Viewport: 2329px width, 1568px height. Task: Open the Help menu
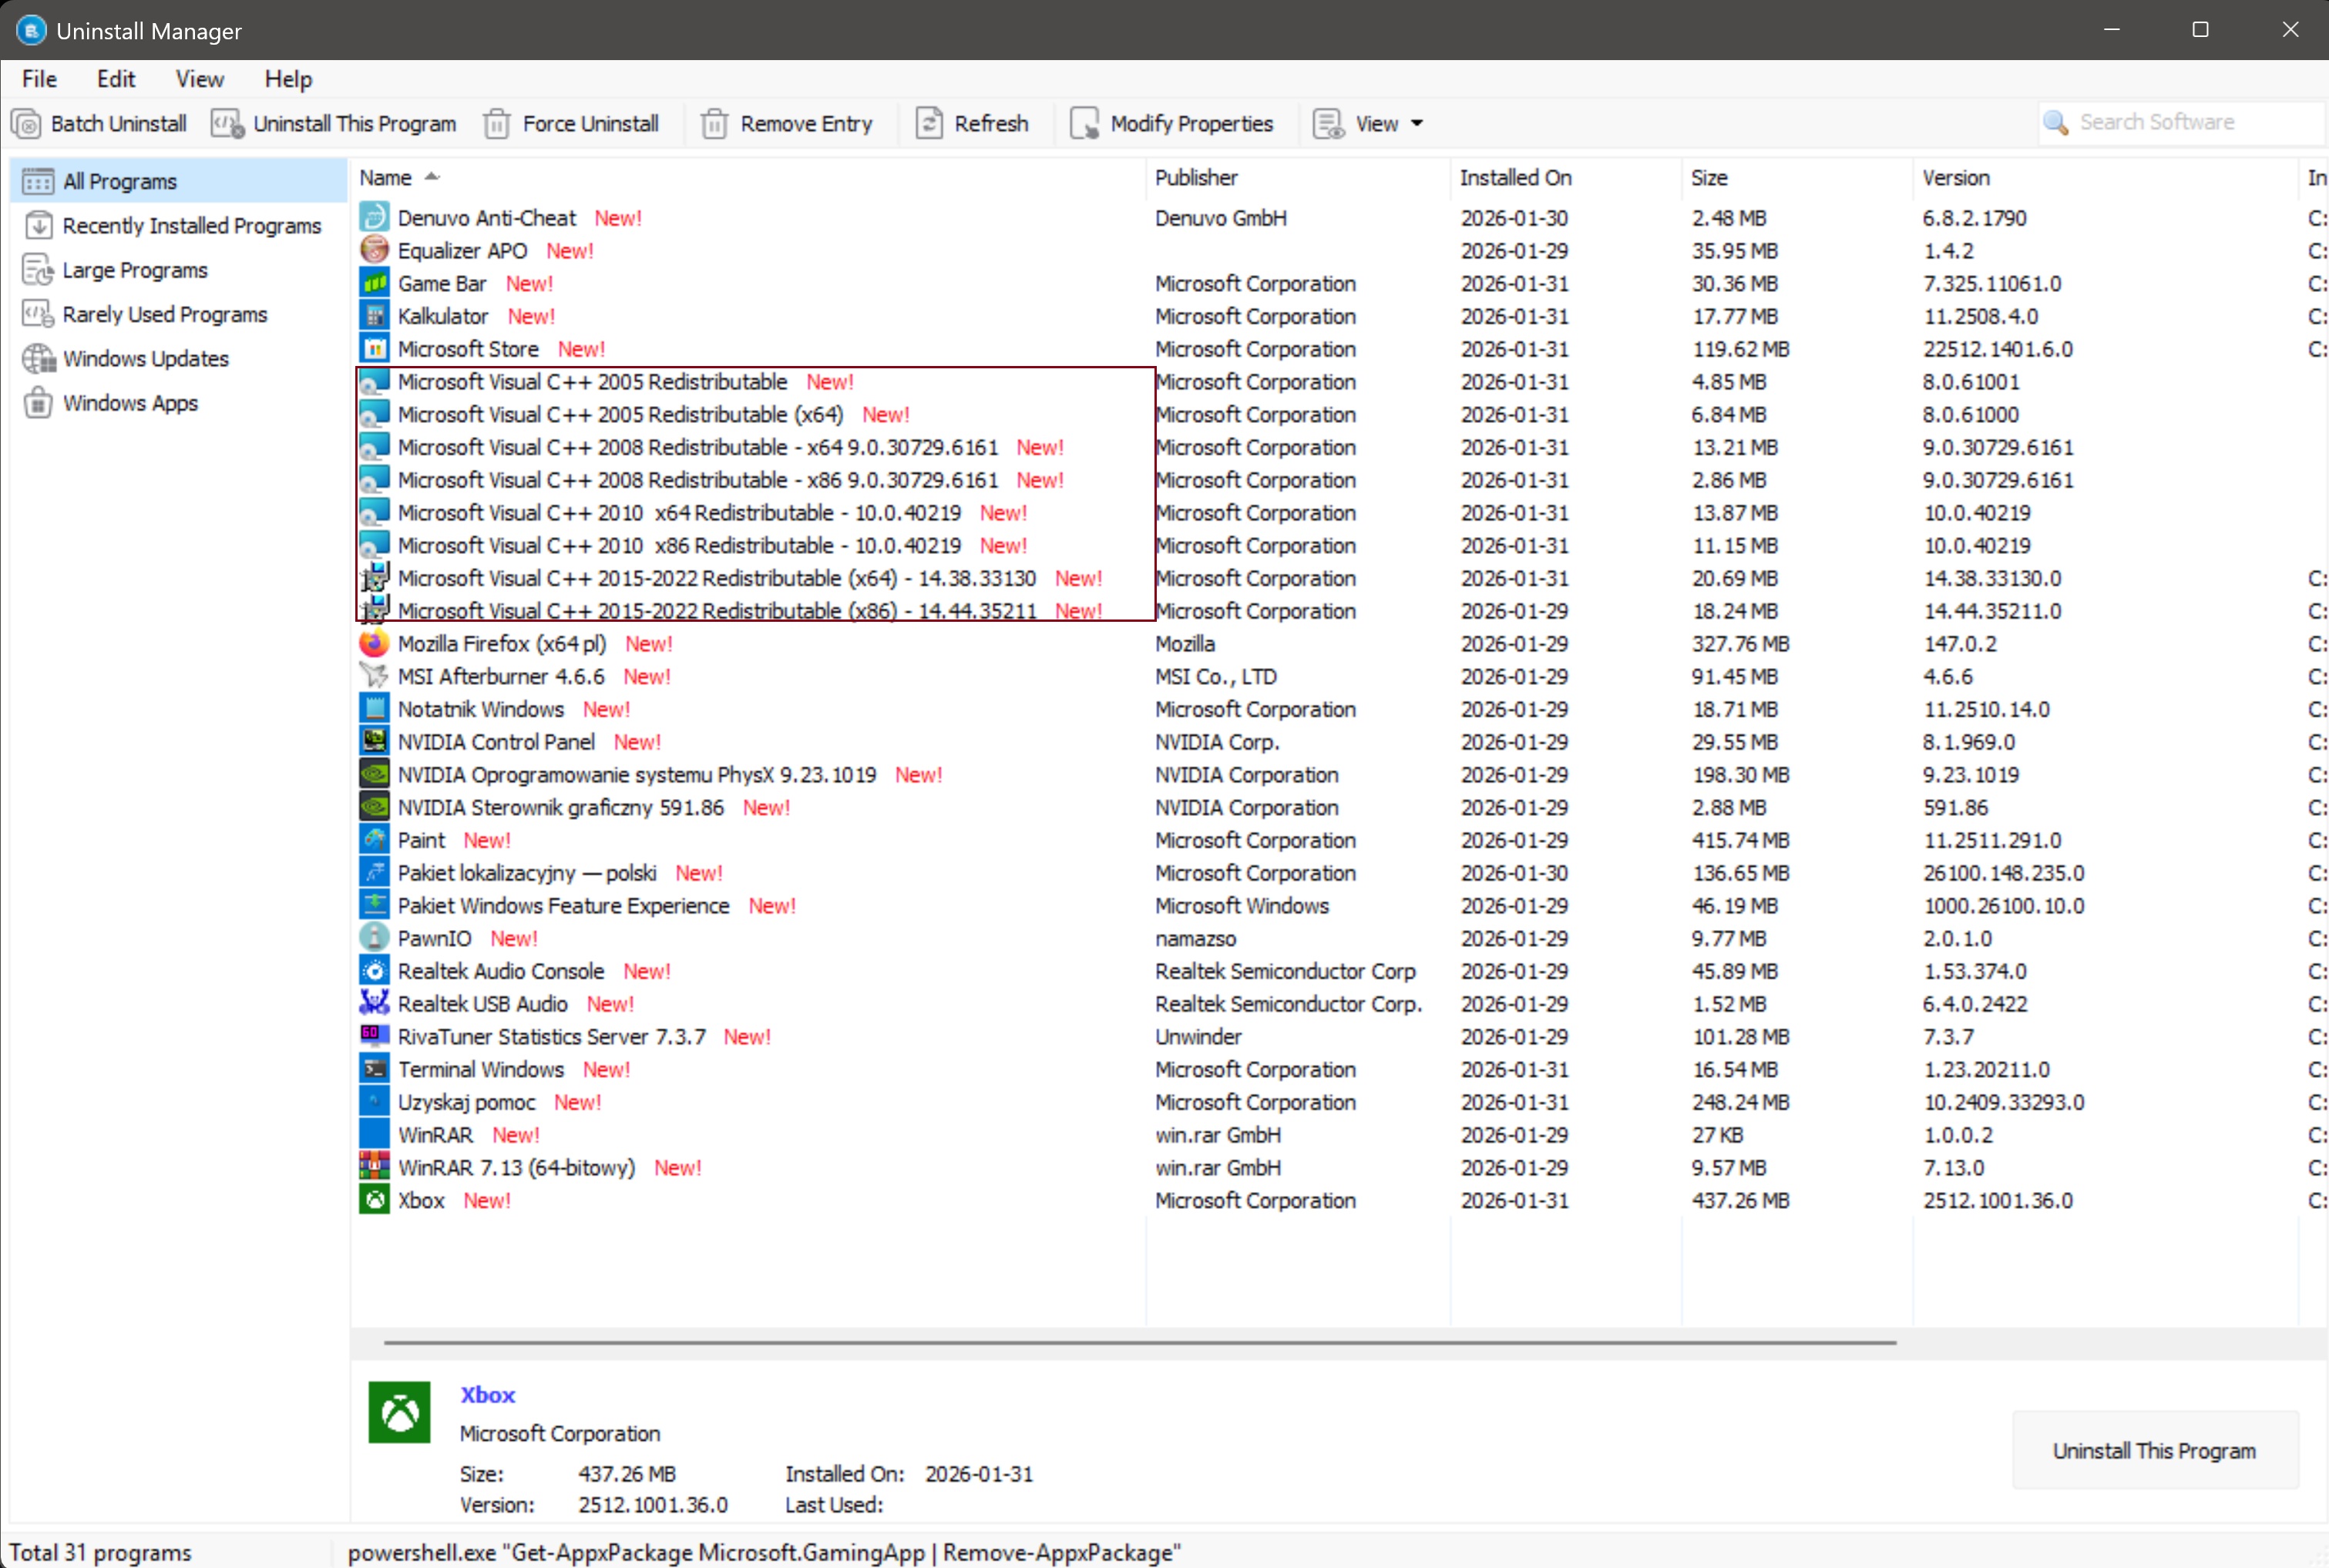click(288, 79)
